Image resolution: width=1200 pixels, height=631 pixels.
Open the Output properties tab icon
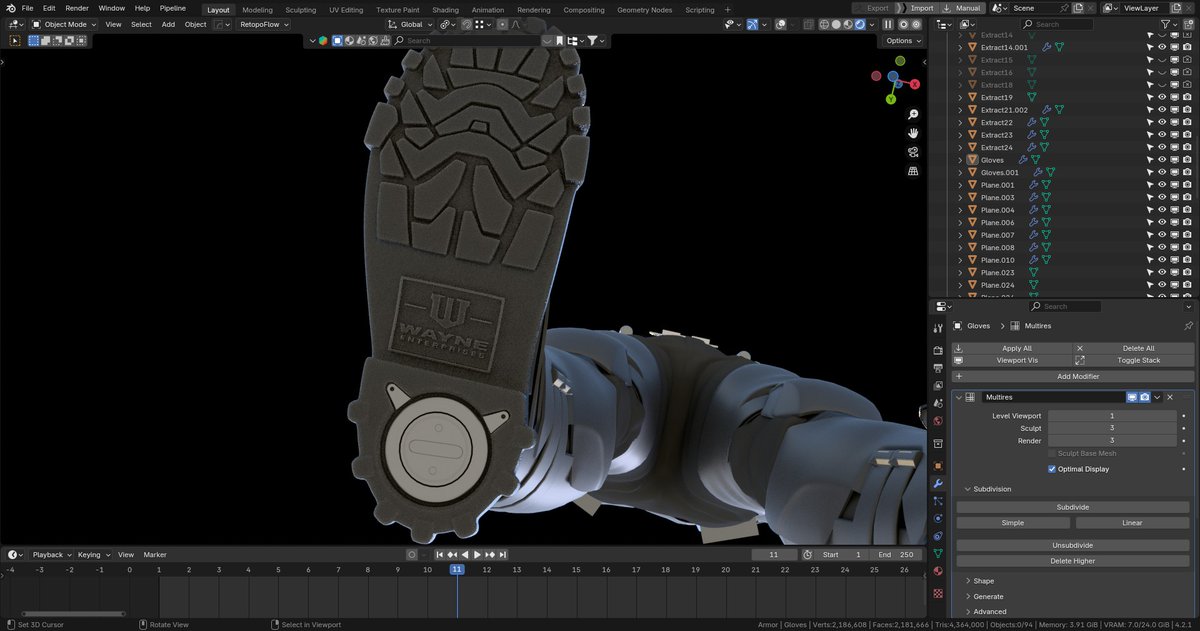[x=938, y=368]
